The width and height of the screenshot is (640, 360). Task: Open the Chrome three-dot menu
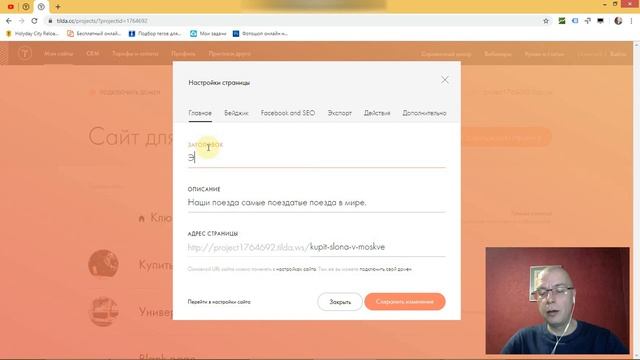631,21
